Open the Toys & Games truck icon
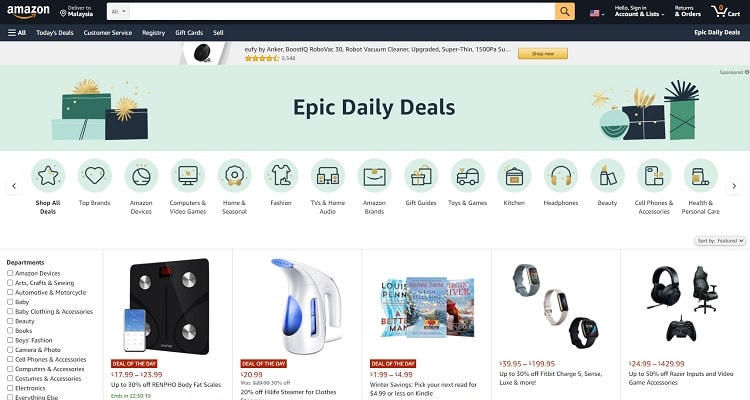The width and height of the screenshot is (750, 400). [x=467, y=176]
